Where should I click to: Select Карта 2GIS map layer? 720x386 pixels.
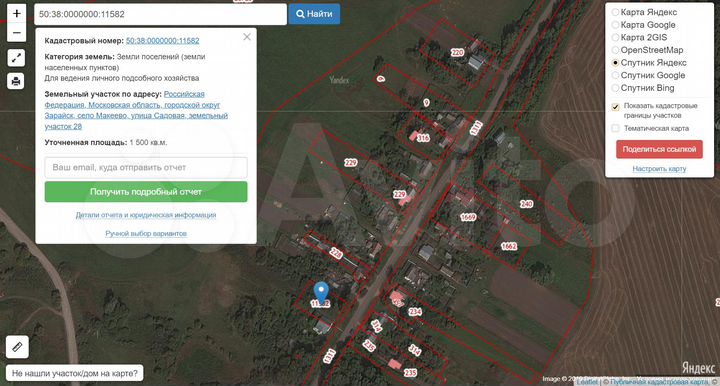[615, 38]
